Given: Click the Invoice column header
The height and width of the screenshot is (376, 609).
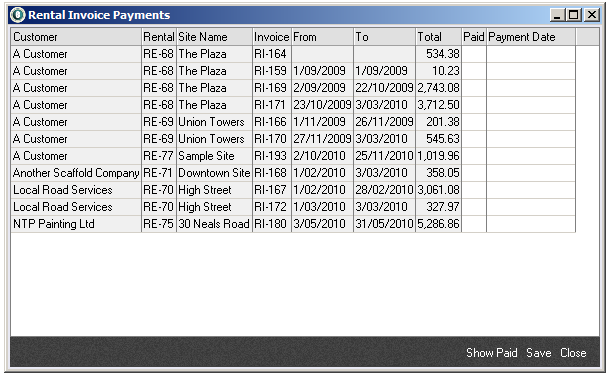Looking at the screenshot, I should [272, 37].
